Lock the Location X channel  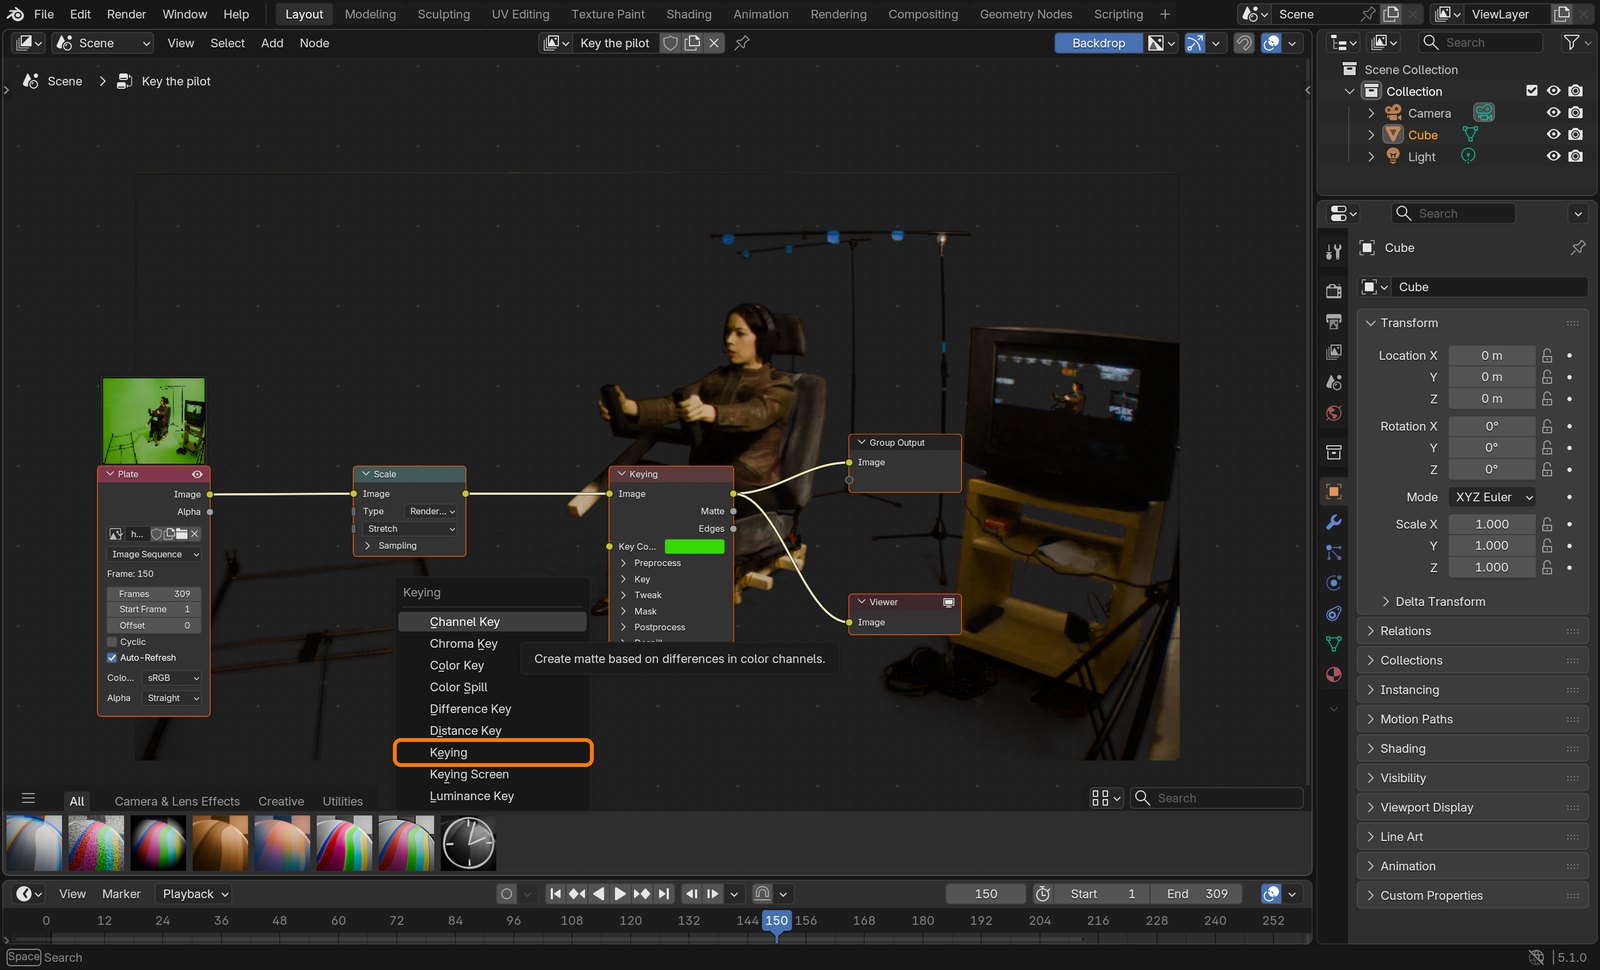coord(1547,355)
